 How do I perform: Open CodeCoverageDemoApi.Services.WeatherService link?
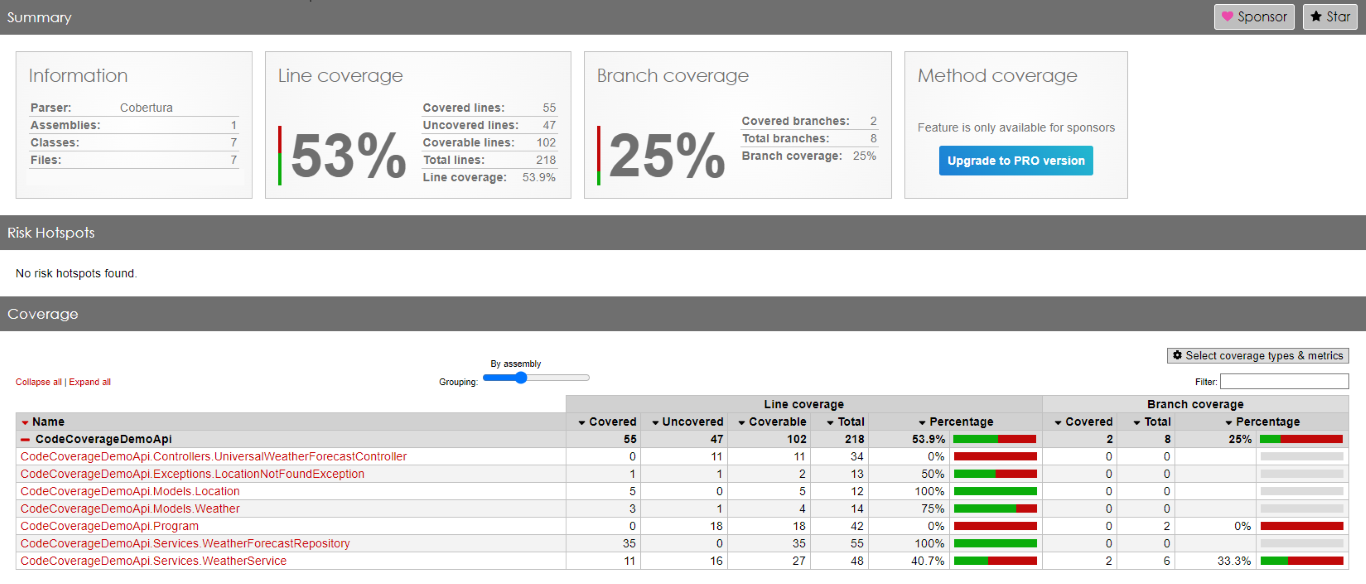[153, 561]
